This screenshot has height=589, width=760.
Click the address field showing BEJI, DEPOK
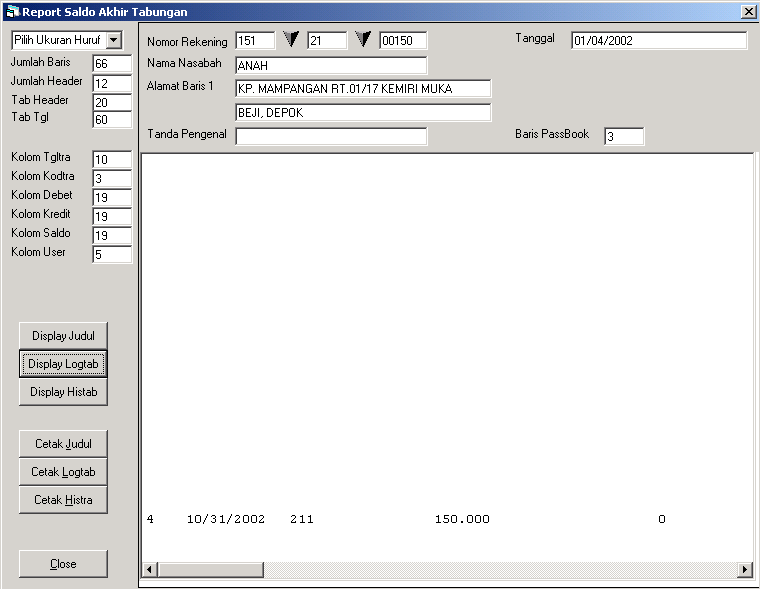click(363, 112)
